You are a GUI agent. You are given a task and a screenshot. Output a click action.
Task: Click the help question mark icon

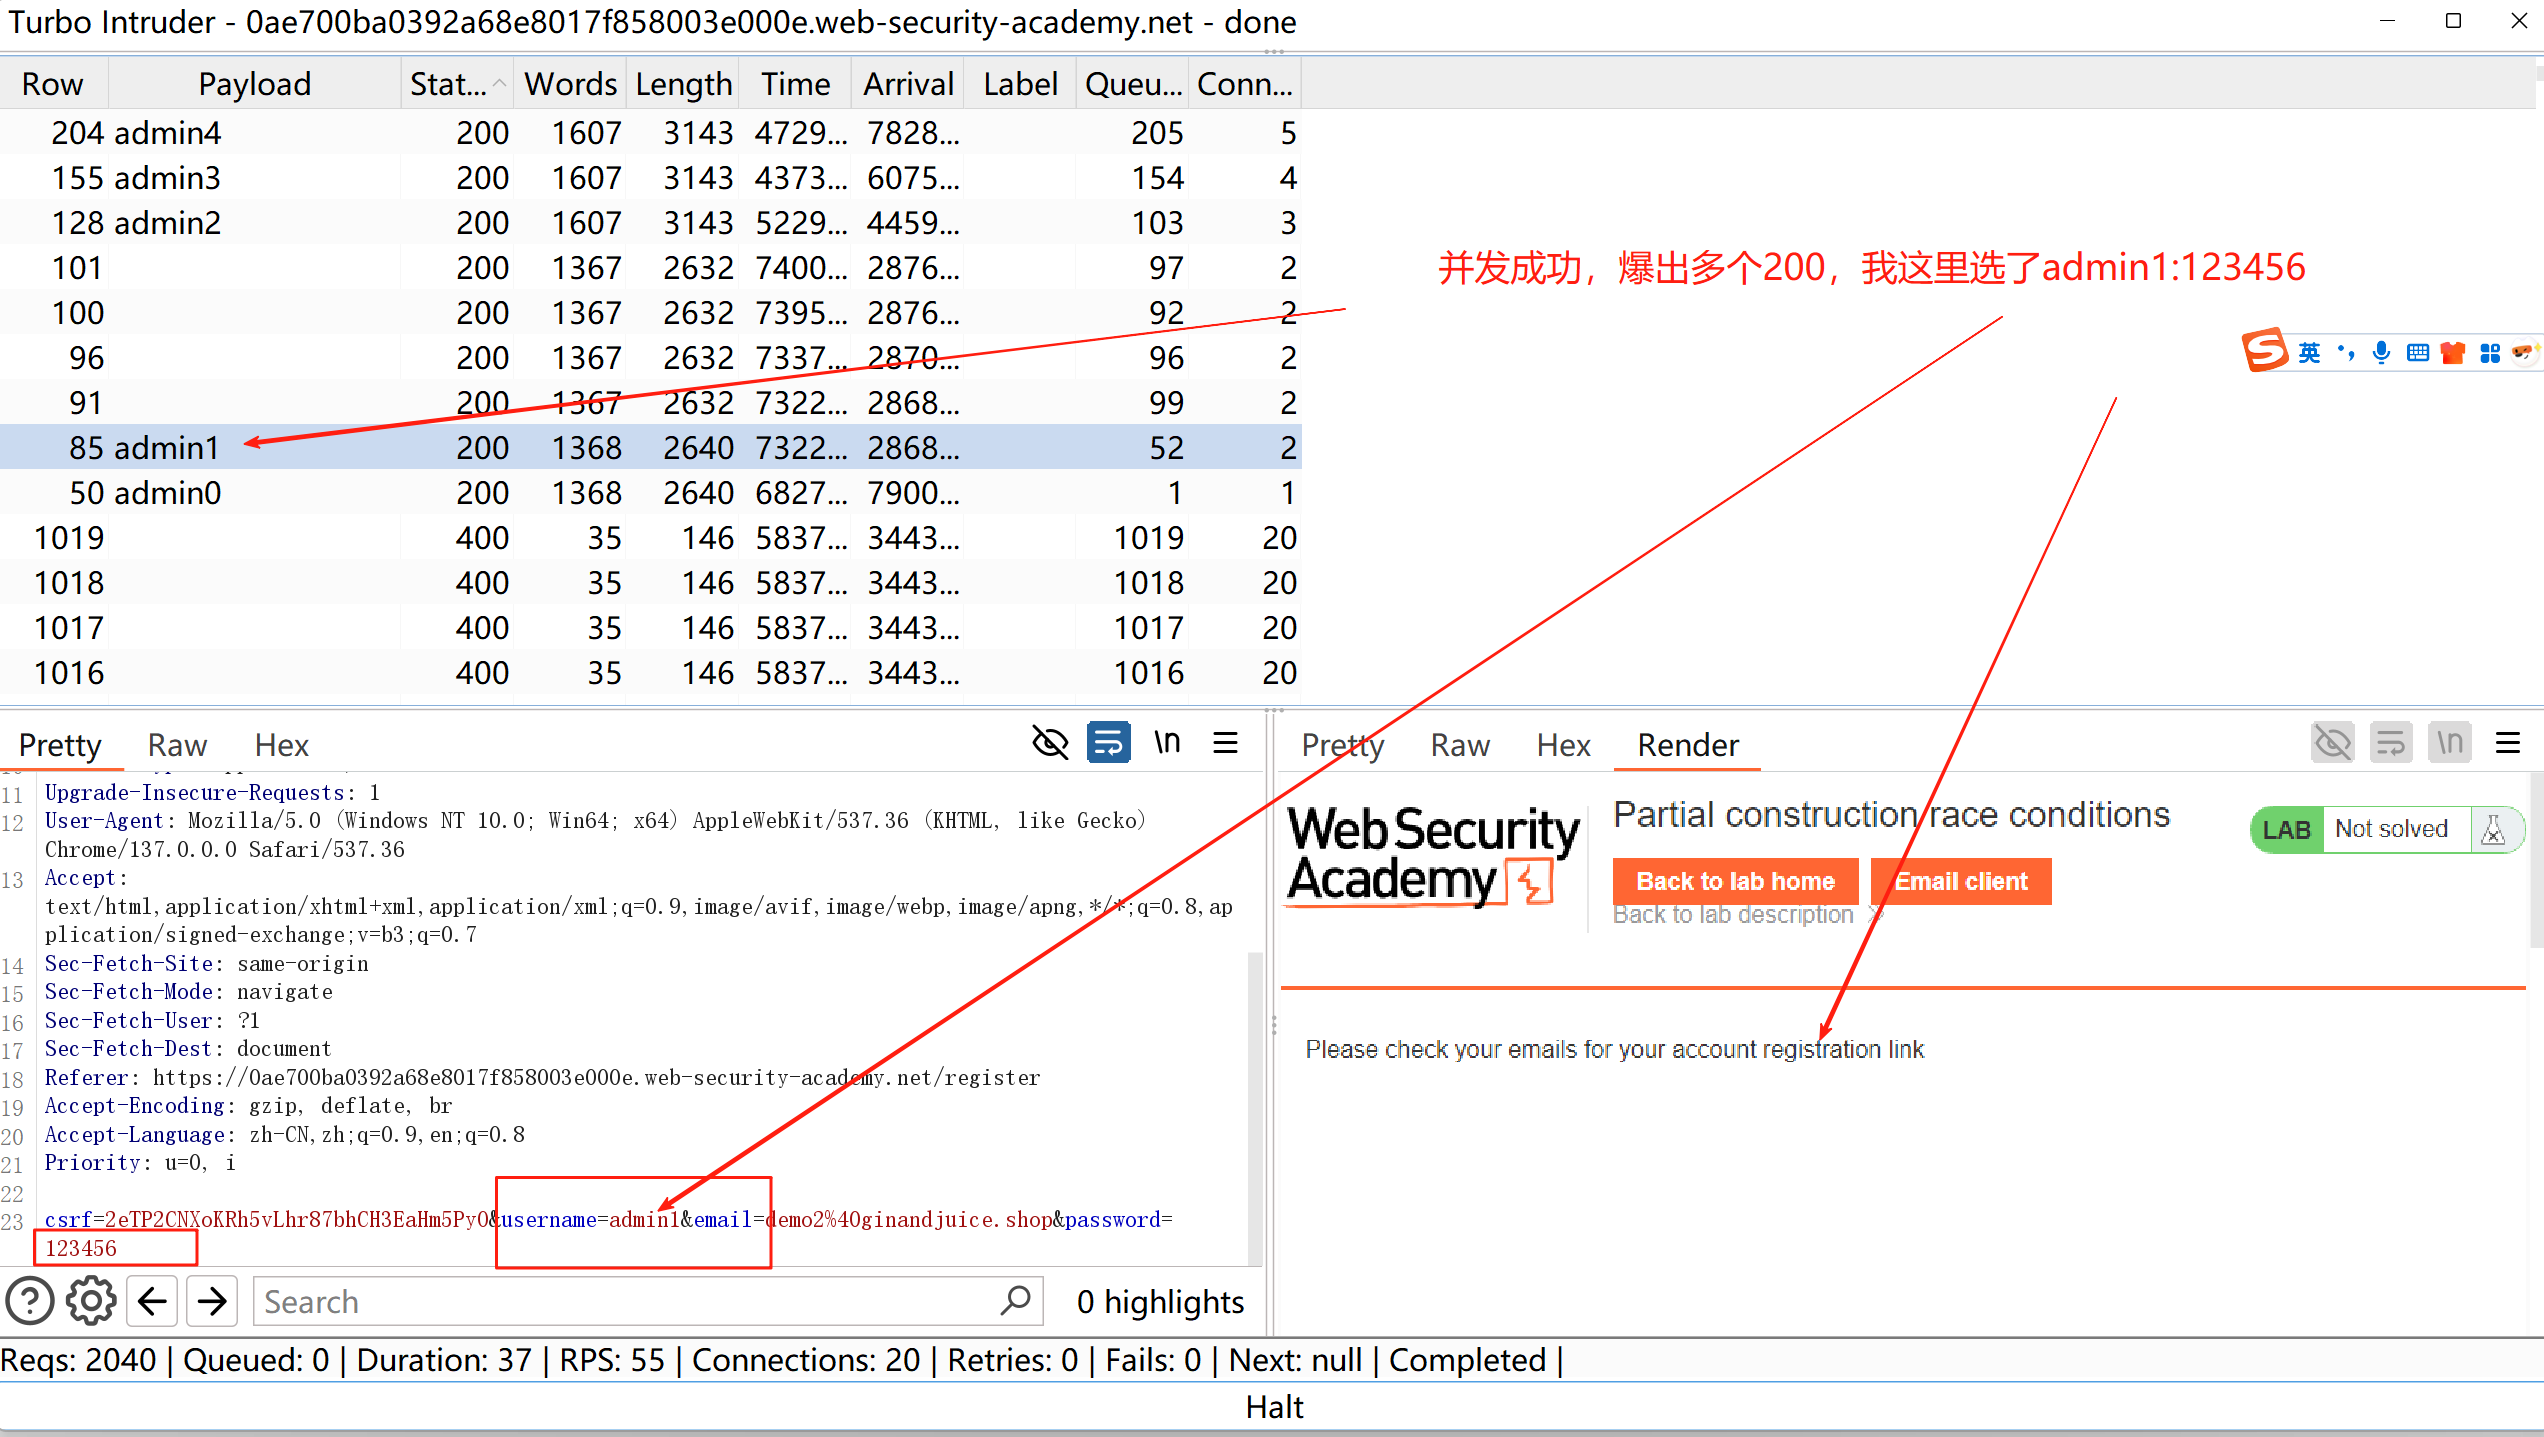click(x=30, y=1301)
